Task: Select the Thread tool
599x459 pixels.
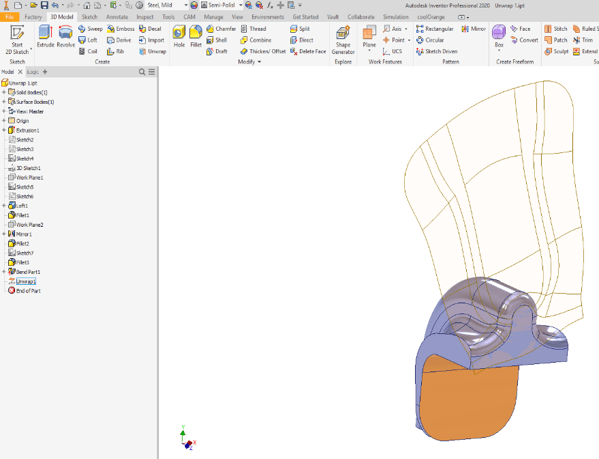Action: pos(253,29)
